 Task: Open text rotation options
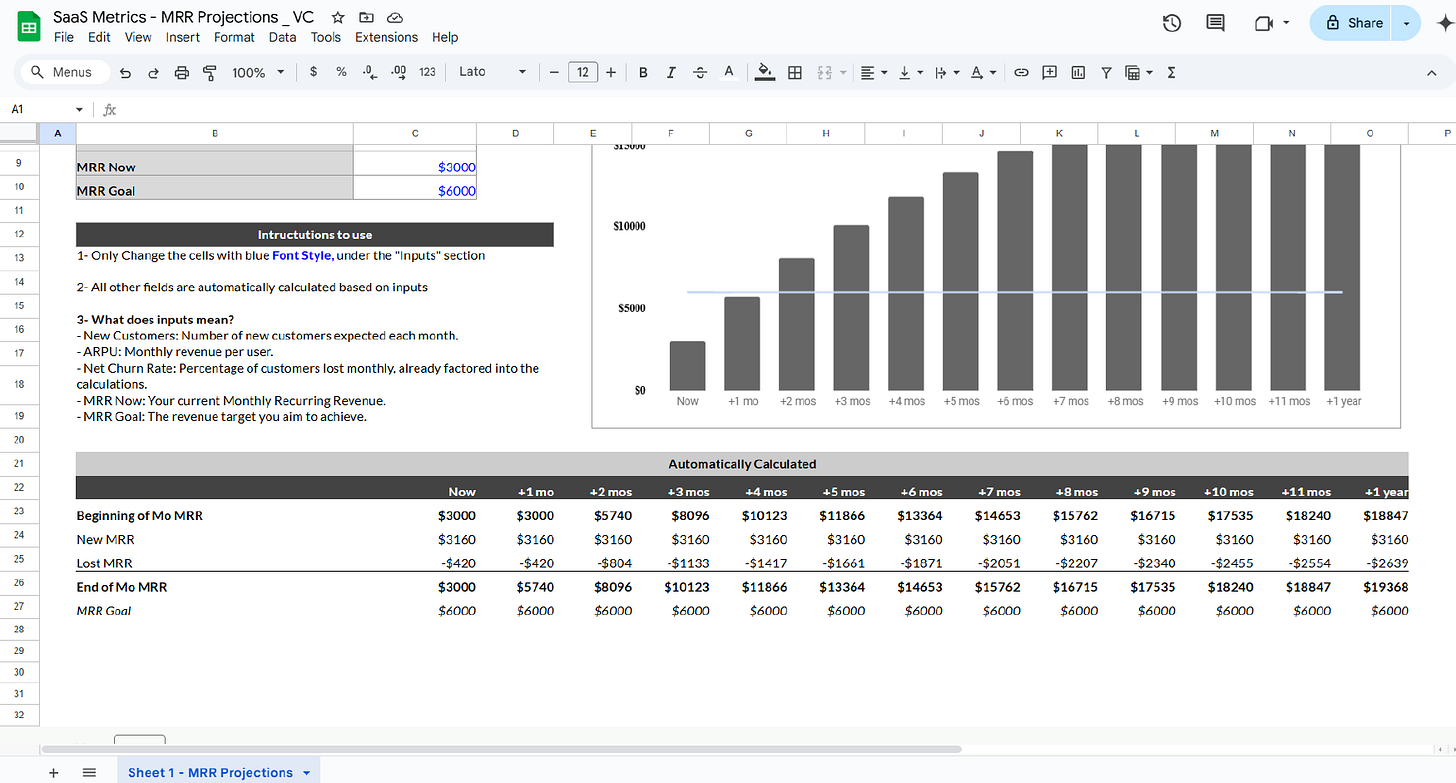[x=984, y=72]
